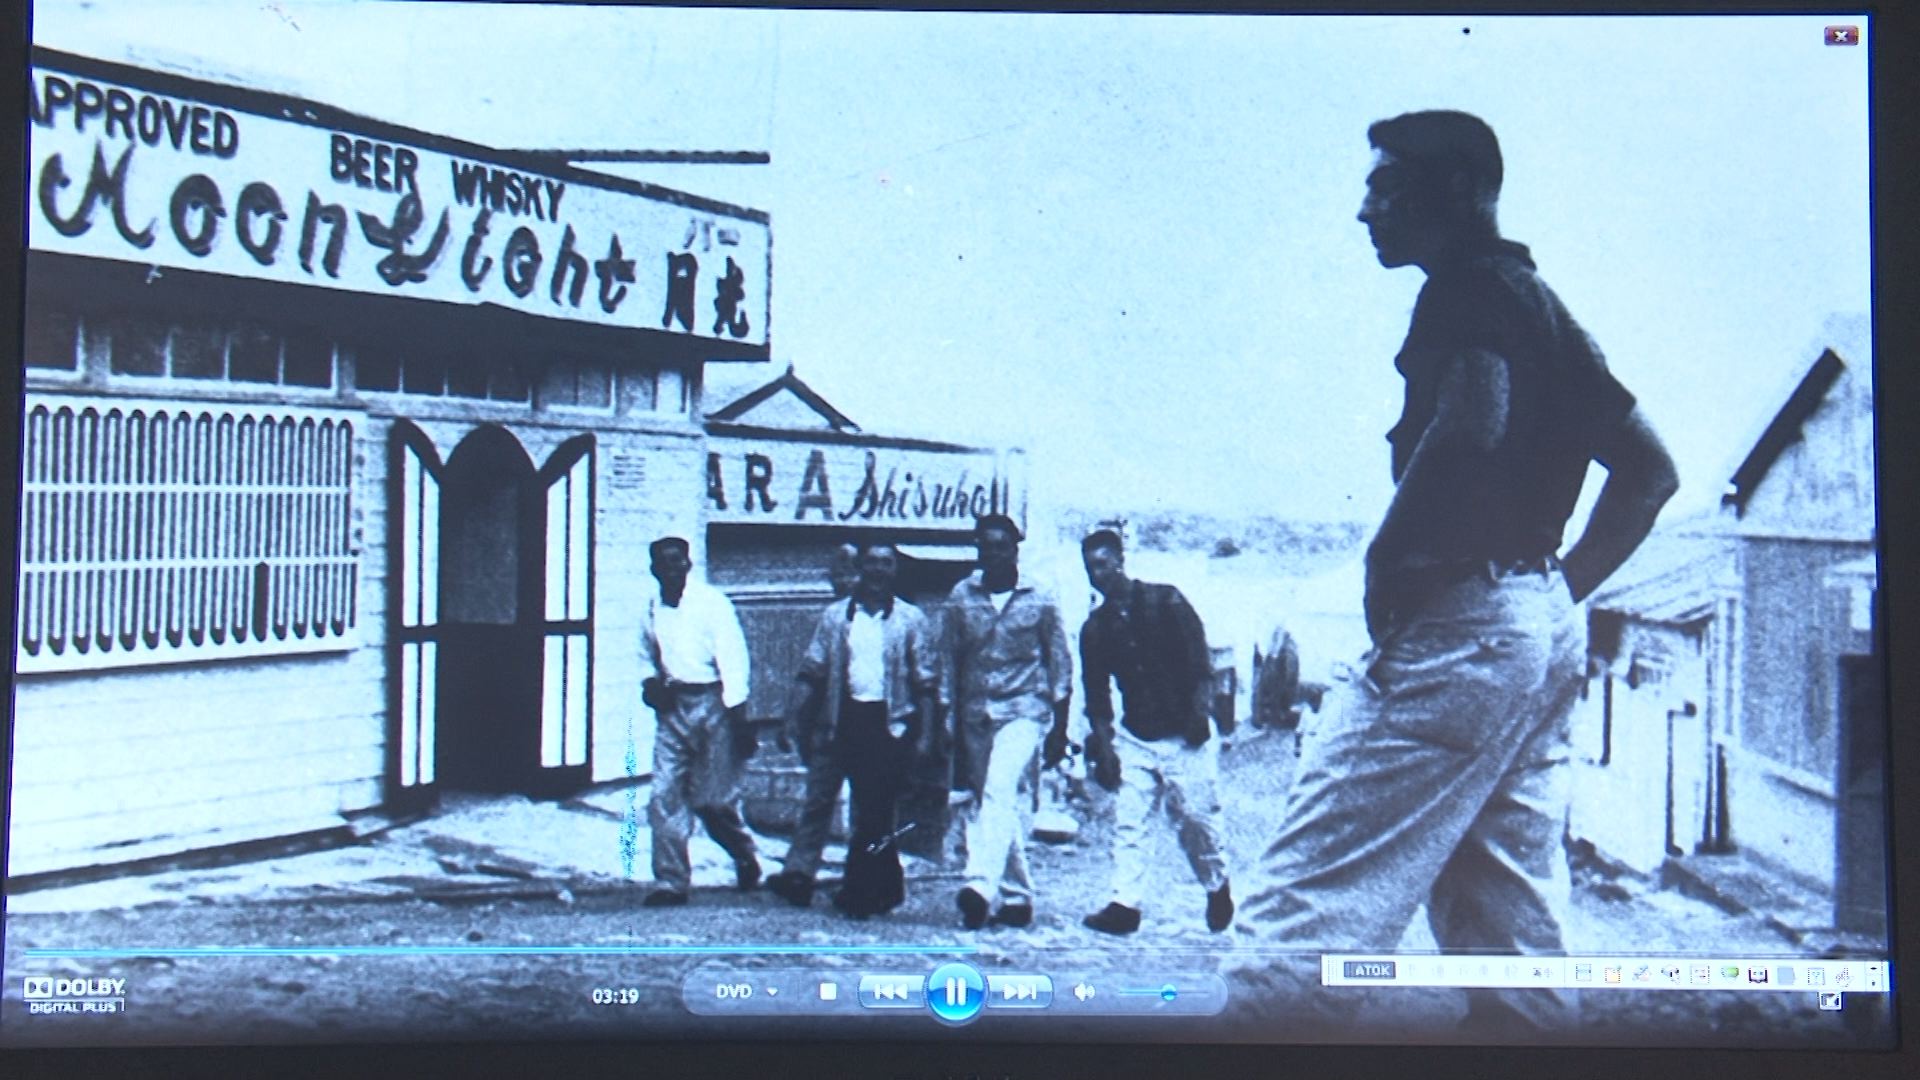
Task: Click the ATOK input mode button
Action: point(1369,971)
